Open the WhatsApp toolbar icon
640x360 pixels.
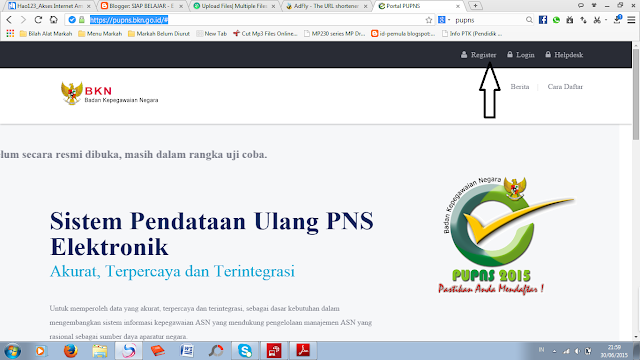click(556, 20)
